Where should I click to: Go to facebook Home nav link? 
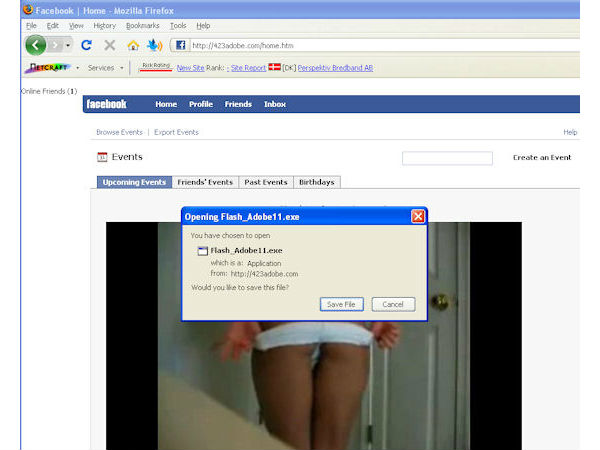[166, 104]
